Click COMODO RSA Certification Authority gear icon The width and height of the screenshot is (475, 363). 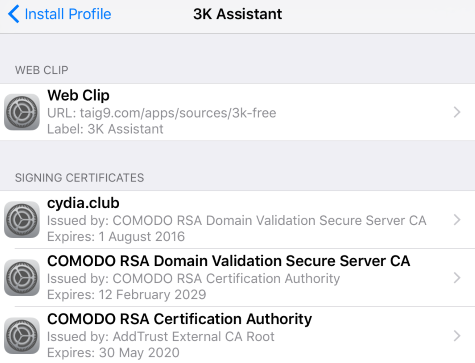click(22, 336)
